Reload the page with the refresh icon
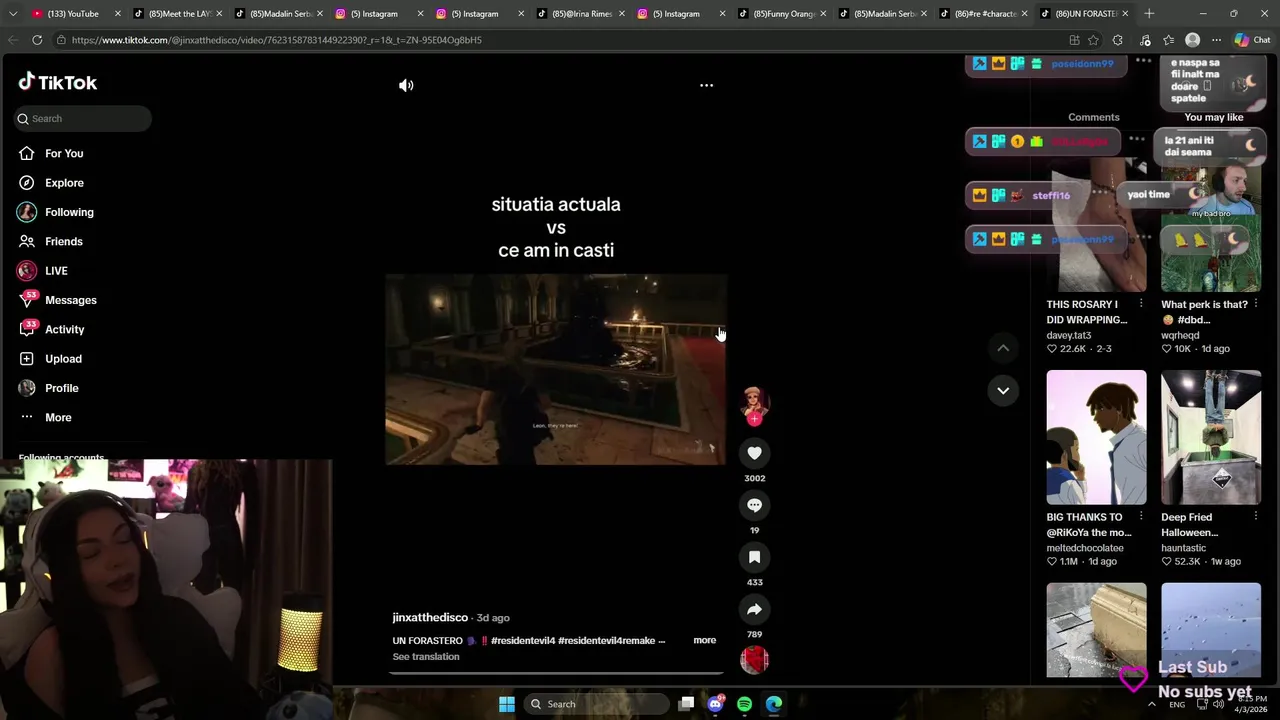Screen dimensions: 1280x720 [x=37, y=40]
